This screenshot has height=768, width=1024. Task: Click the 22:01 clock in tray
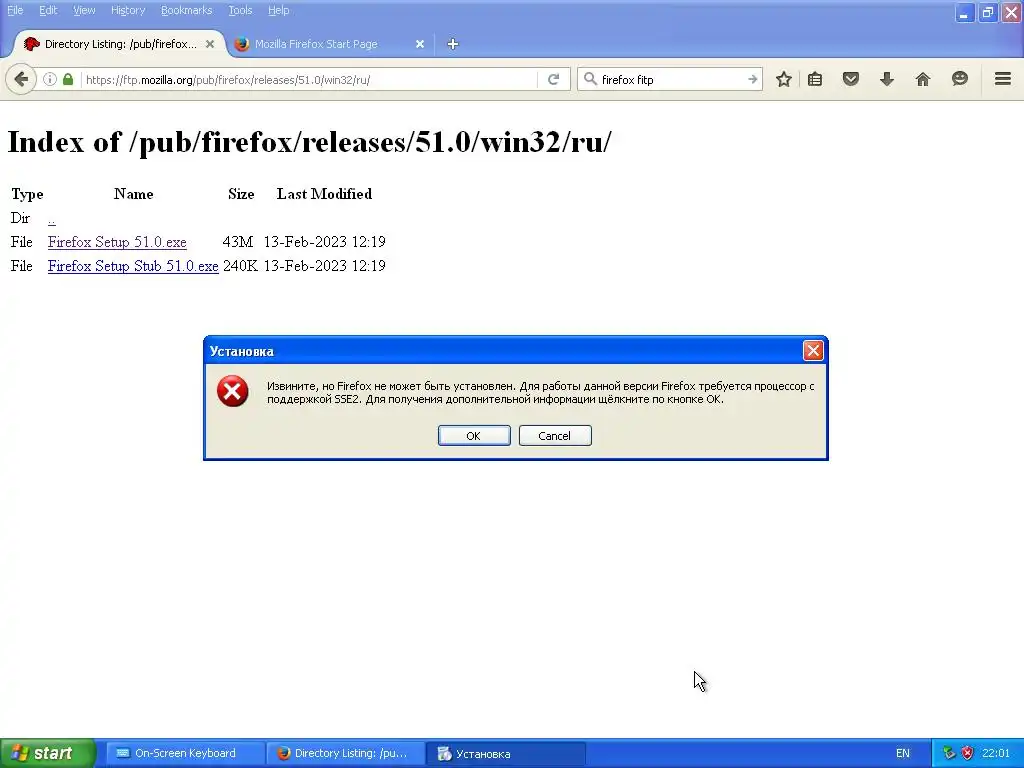995,753
